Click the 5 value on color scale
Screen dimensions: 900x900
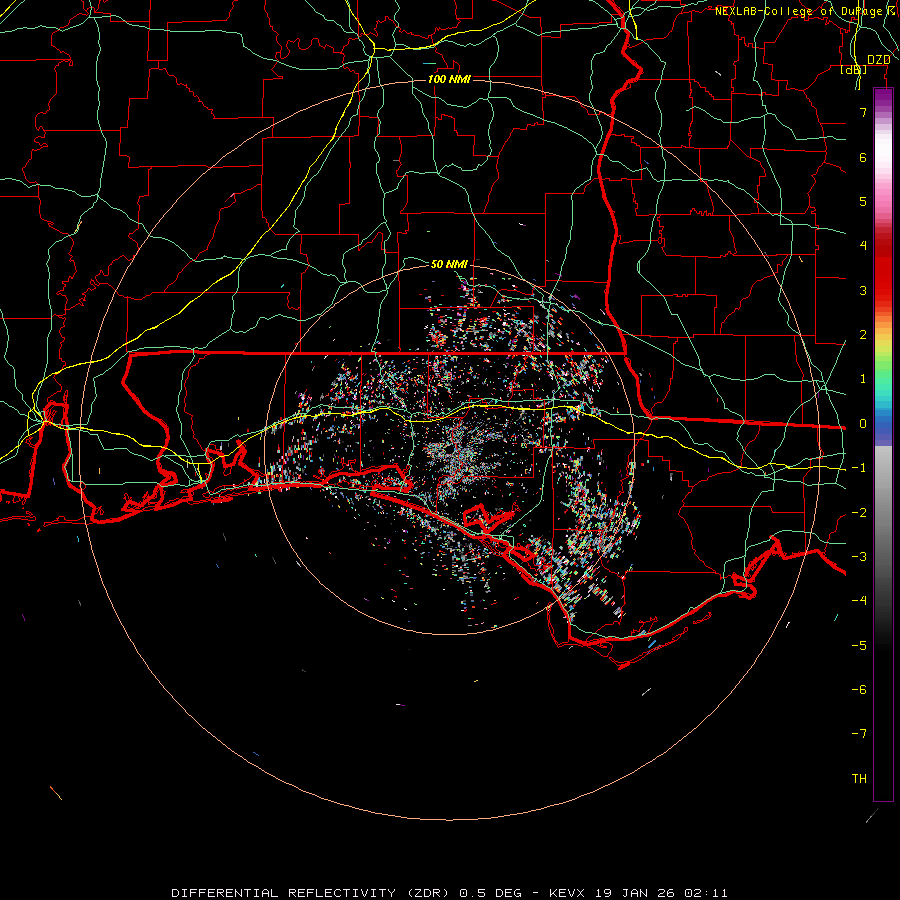(x=863, y=201)
